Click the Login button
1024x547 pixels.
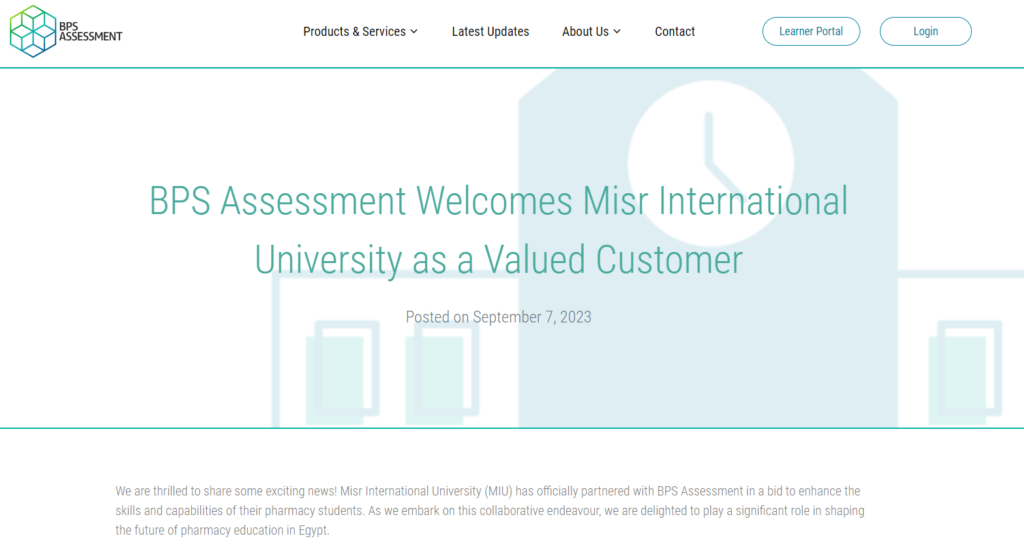(925, 31)
